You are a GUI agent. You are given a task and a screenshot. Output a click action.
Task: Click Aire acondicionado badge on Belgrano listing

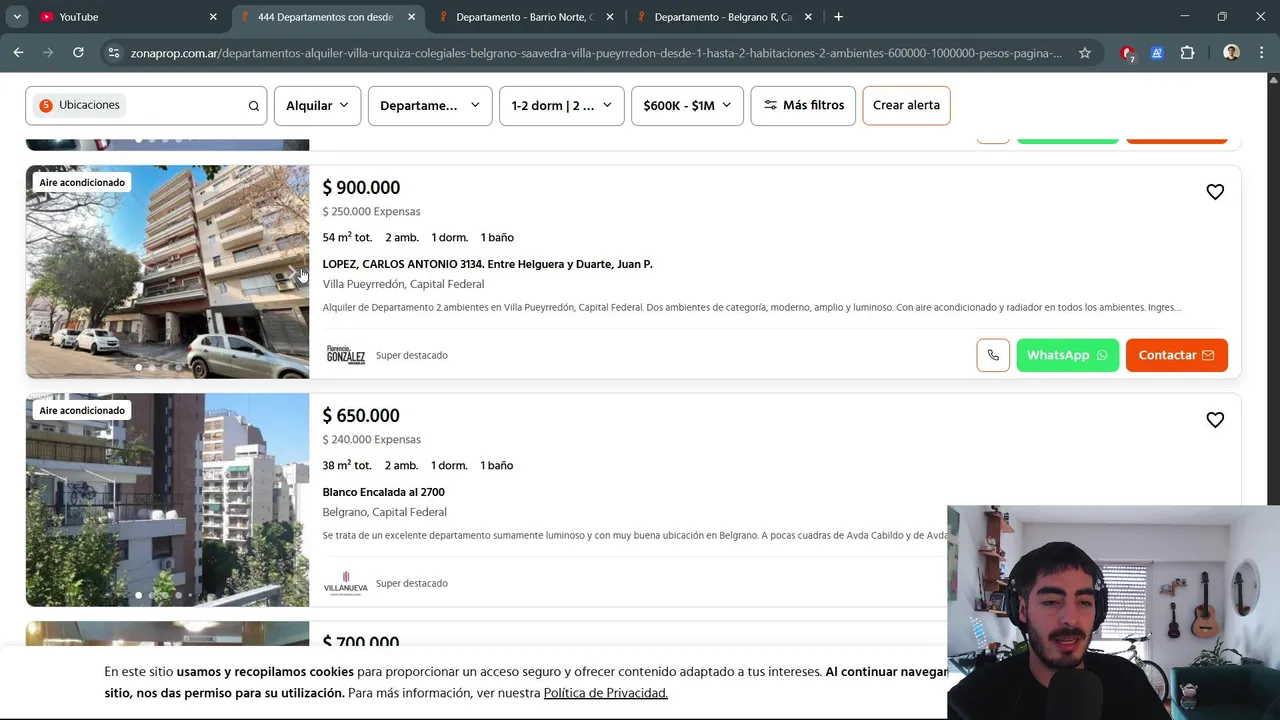pos(82,410)
